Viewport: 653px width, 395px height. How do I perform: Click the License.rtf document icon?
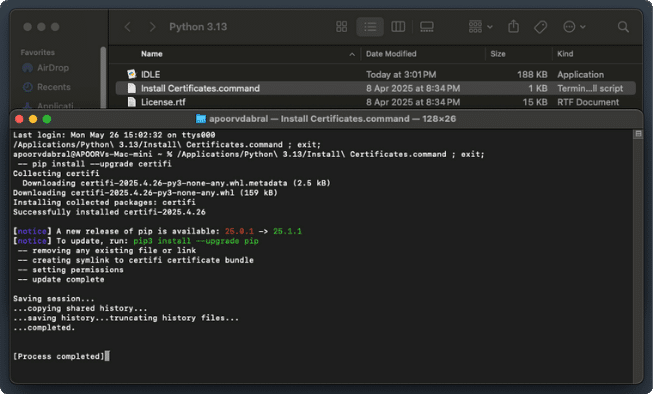tap(132, 102)
